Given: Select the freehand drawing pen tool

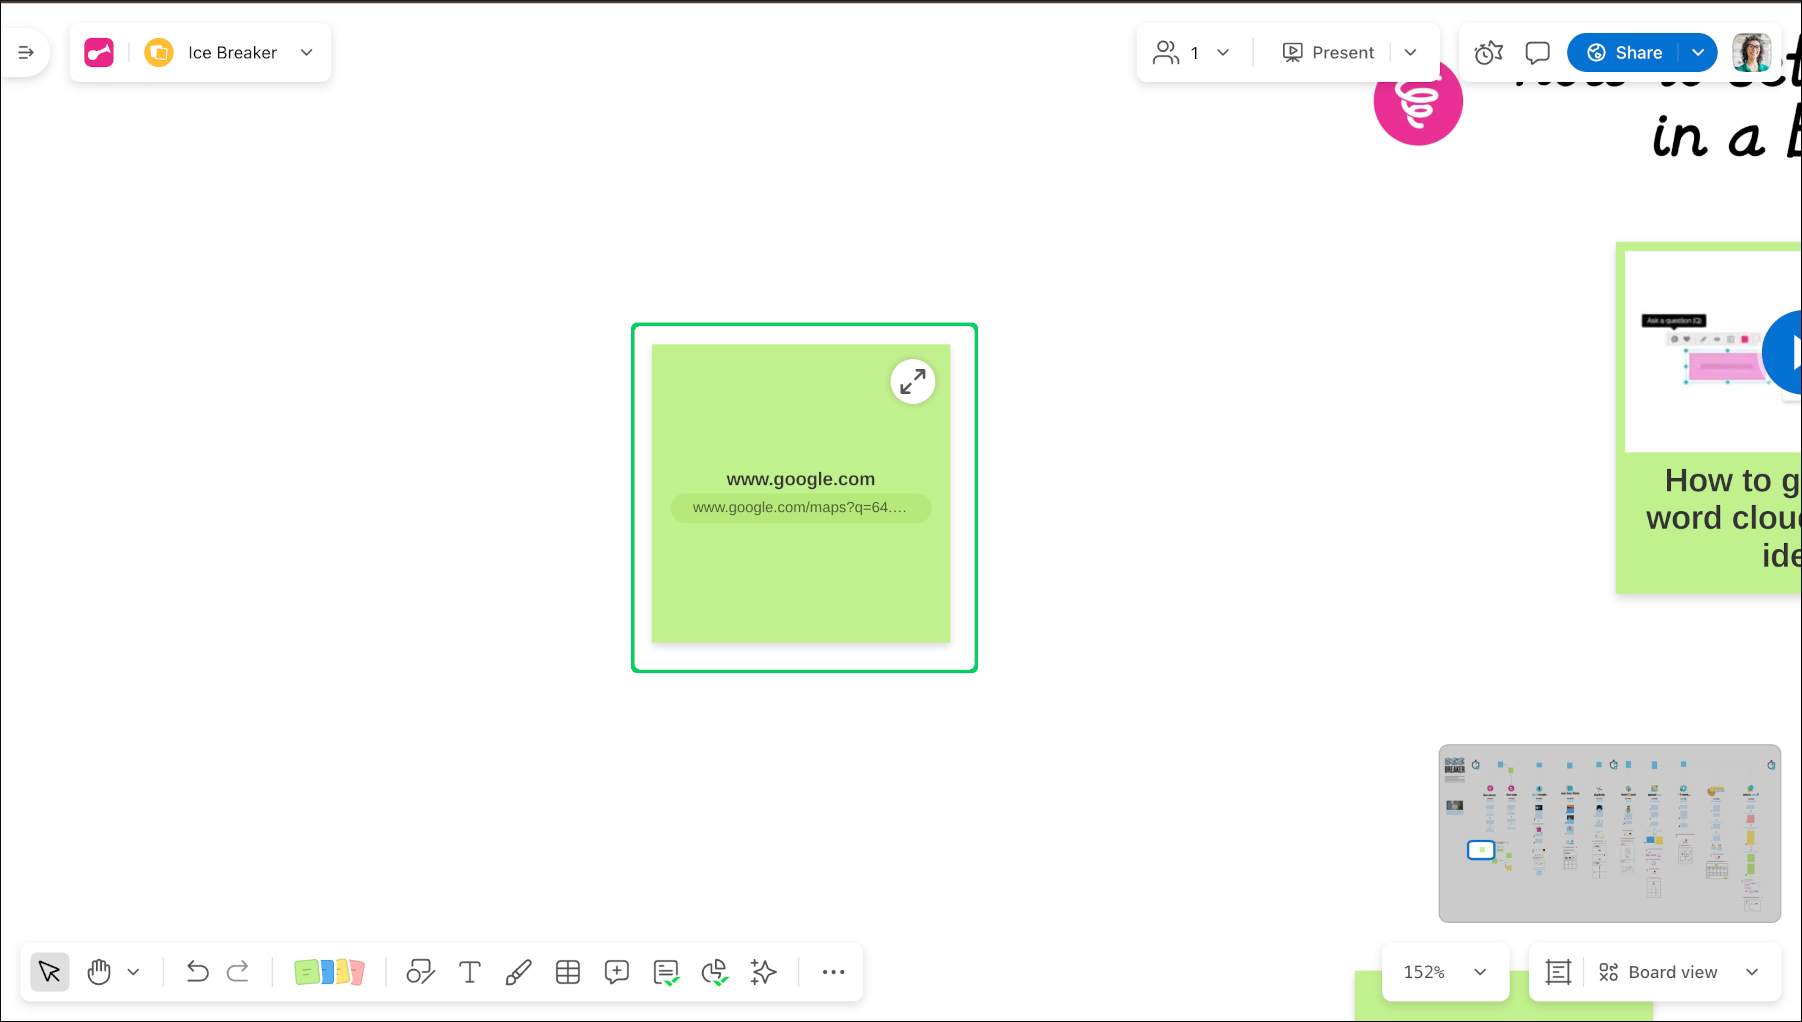Looking at the screenshot, I should click(x=519, y=971).
